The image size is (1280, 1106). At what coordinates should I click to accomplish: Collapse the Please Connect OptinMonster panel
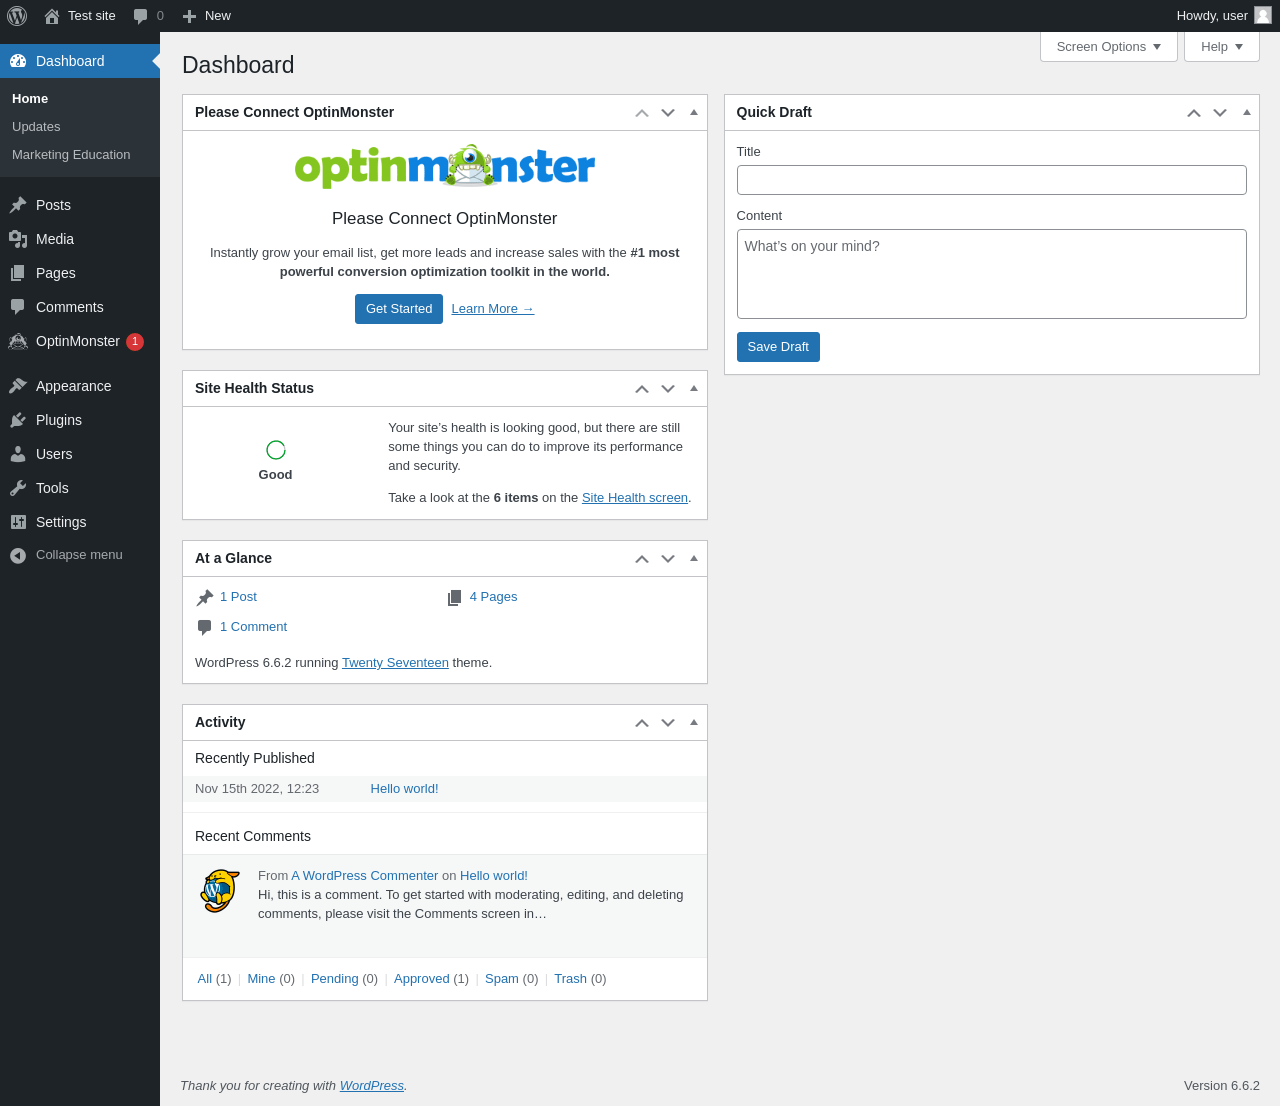pos(694,112)
